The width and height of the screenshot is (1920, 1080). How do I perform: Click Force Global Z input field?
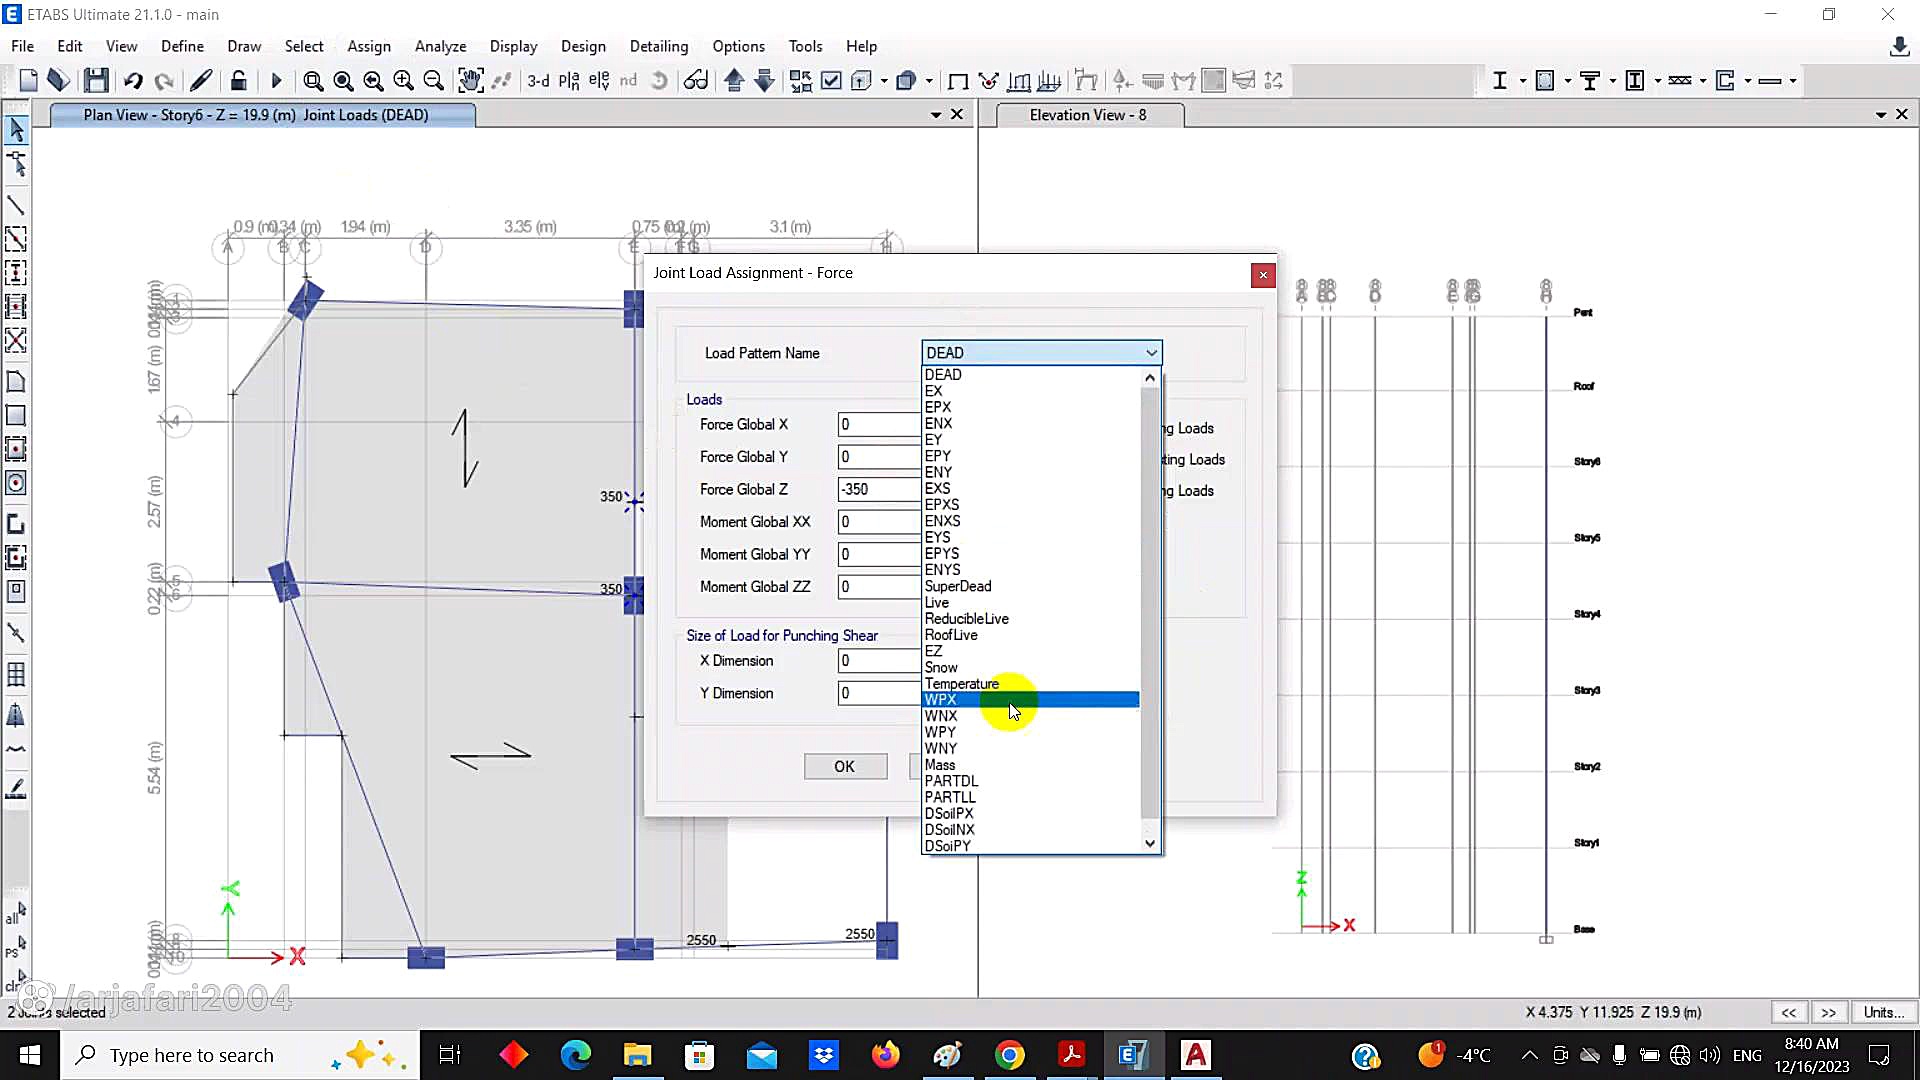point(879,489)
